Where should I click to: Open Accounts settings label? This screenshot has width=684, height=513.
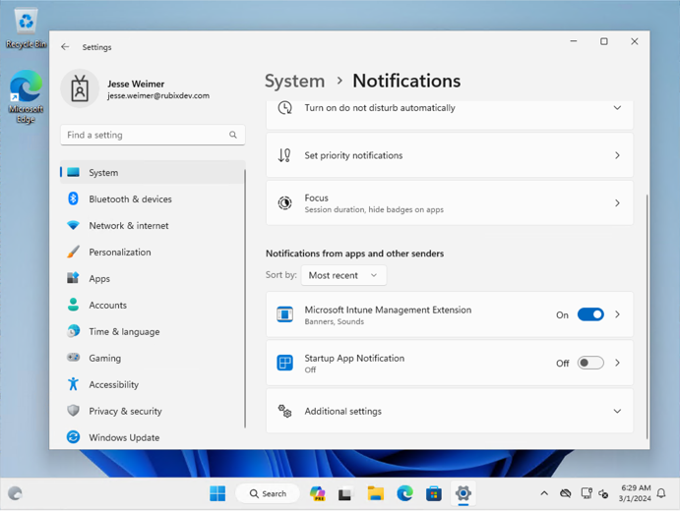pyautogui.click(x=108, y=306)
